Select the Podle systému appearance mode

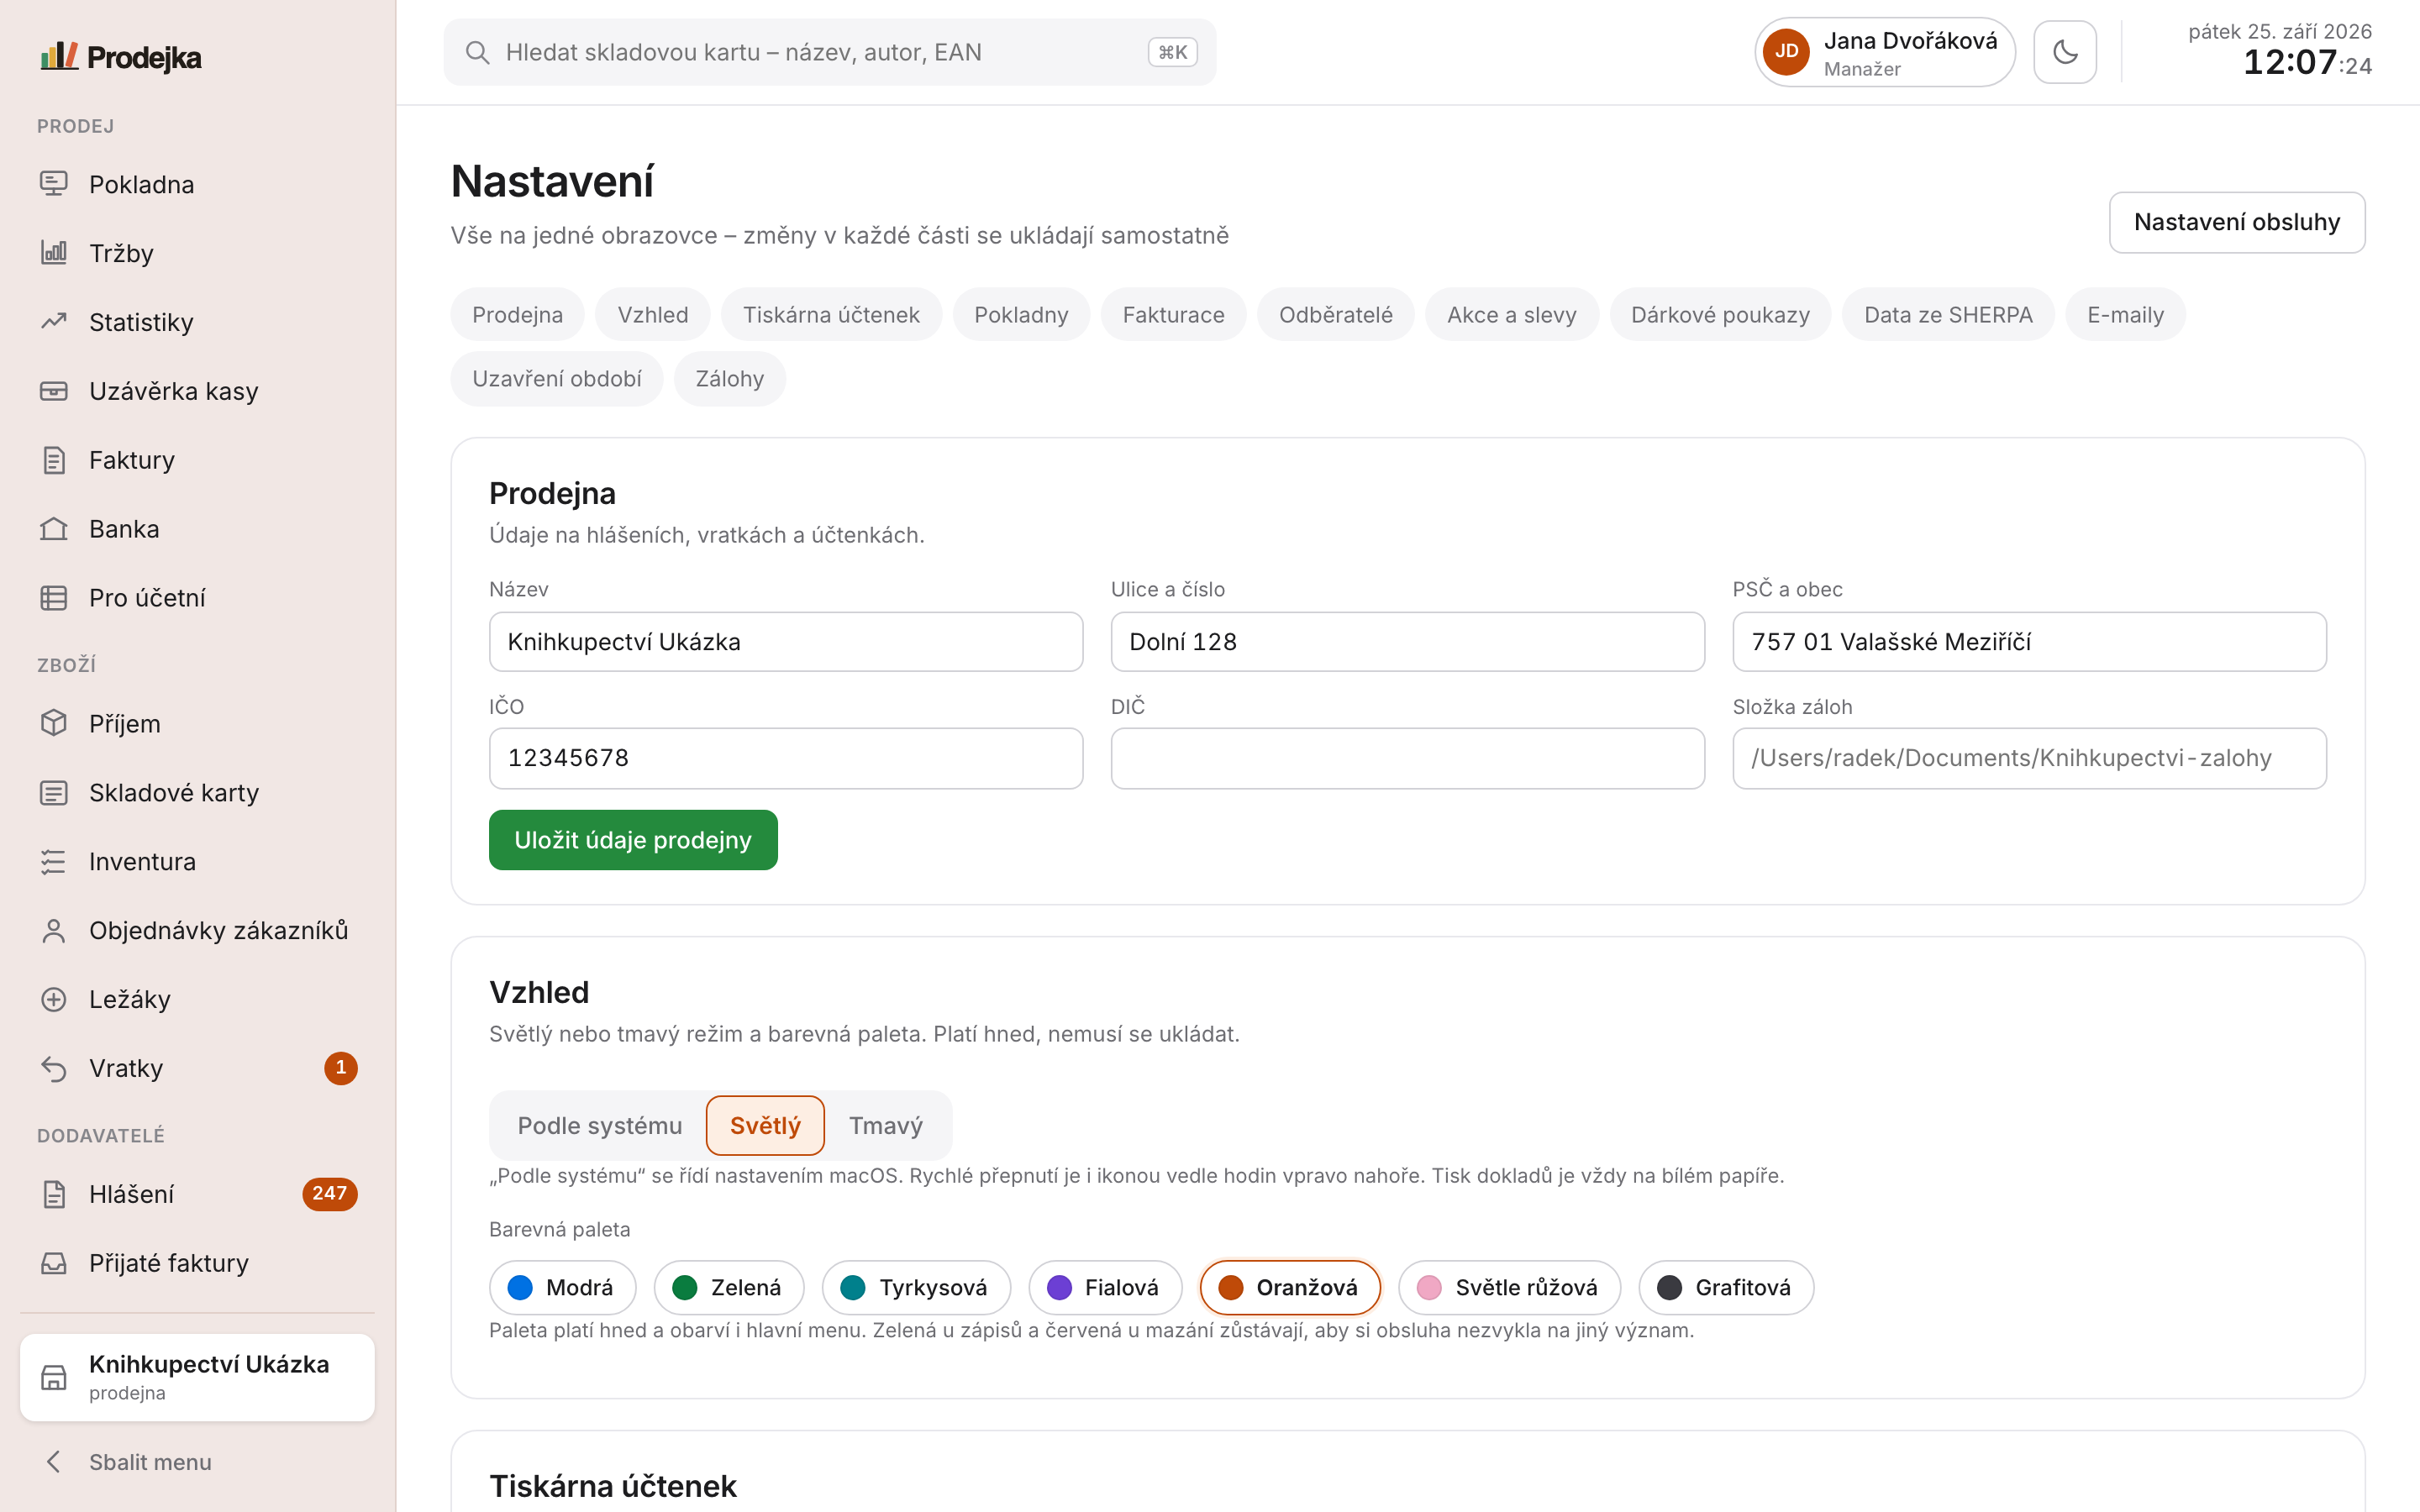pos(599,1125)
